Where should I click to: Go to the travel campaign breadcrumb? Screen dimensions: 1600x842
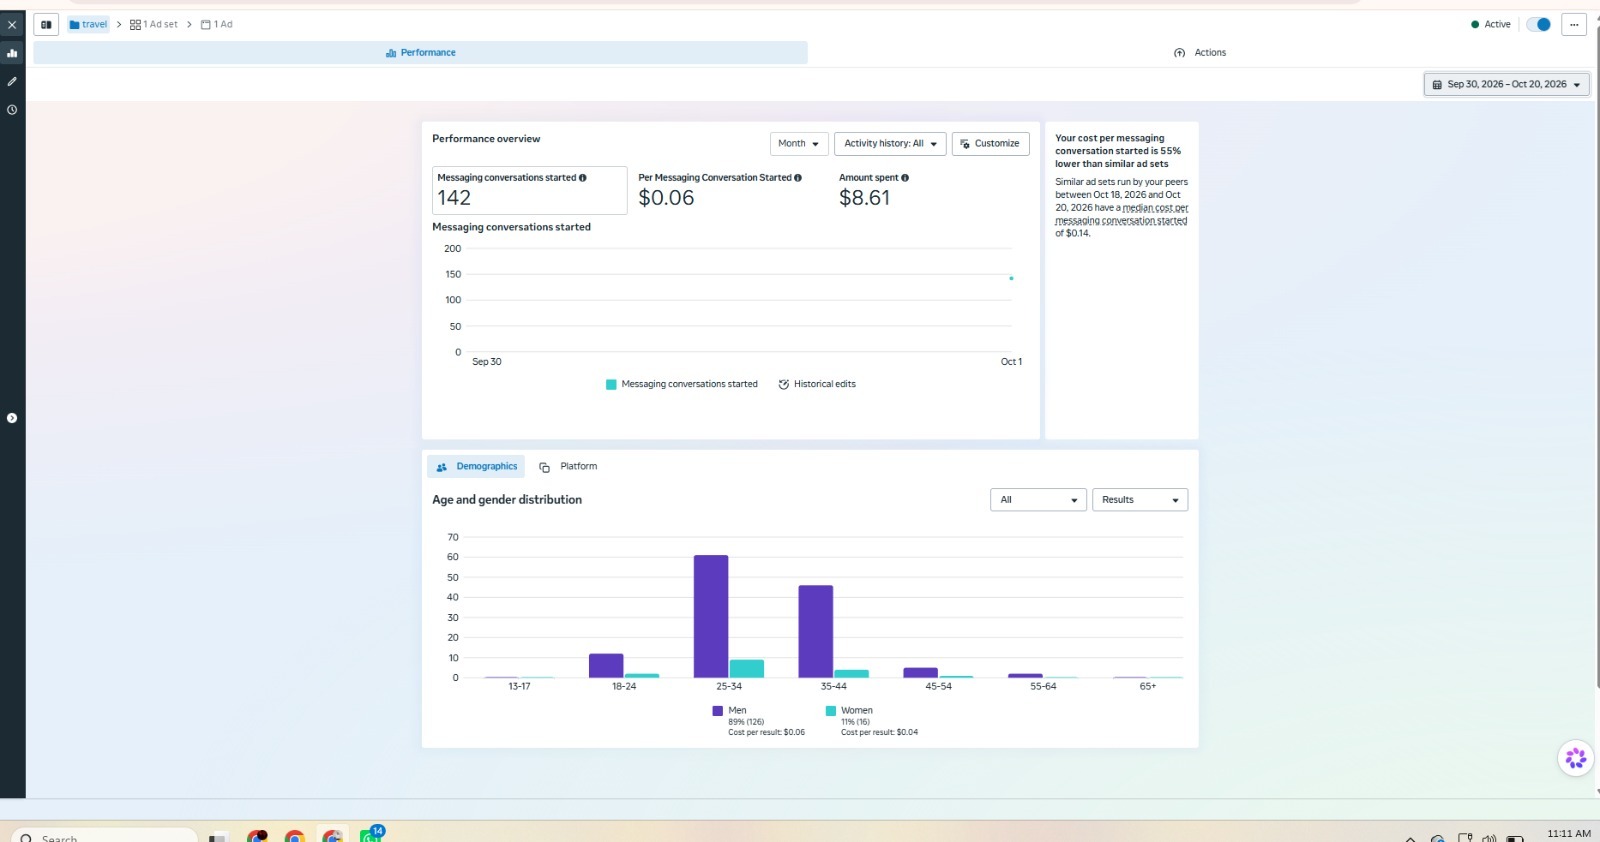tap(88, 25)
